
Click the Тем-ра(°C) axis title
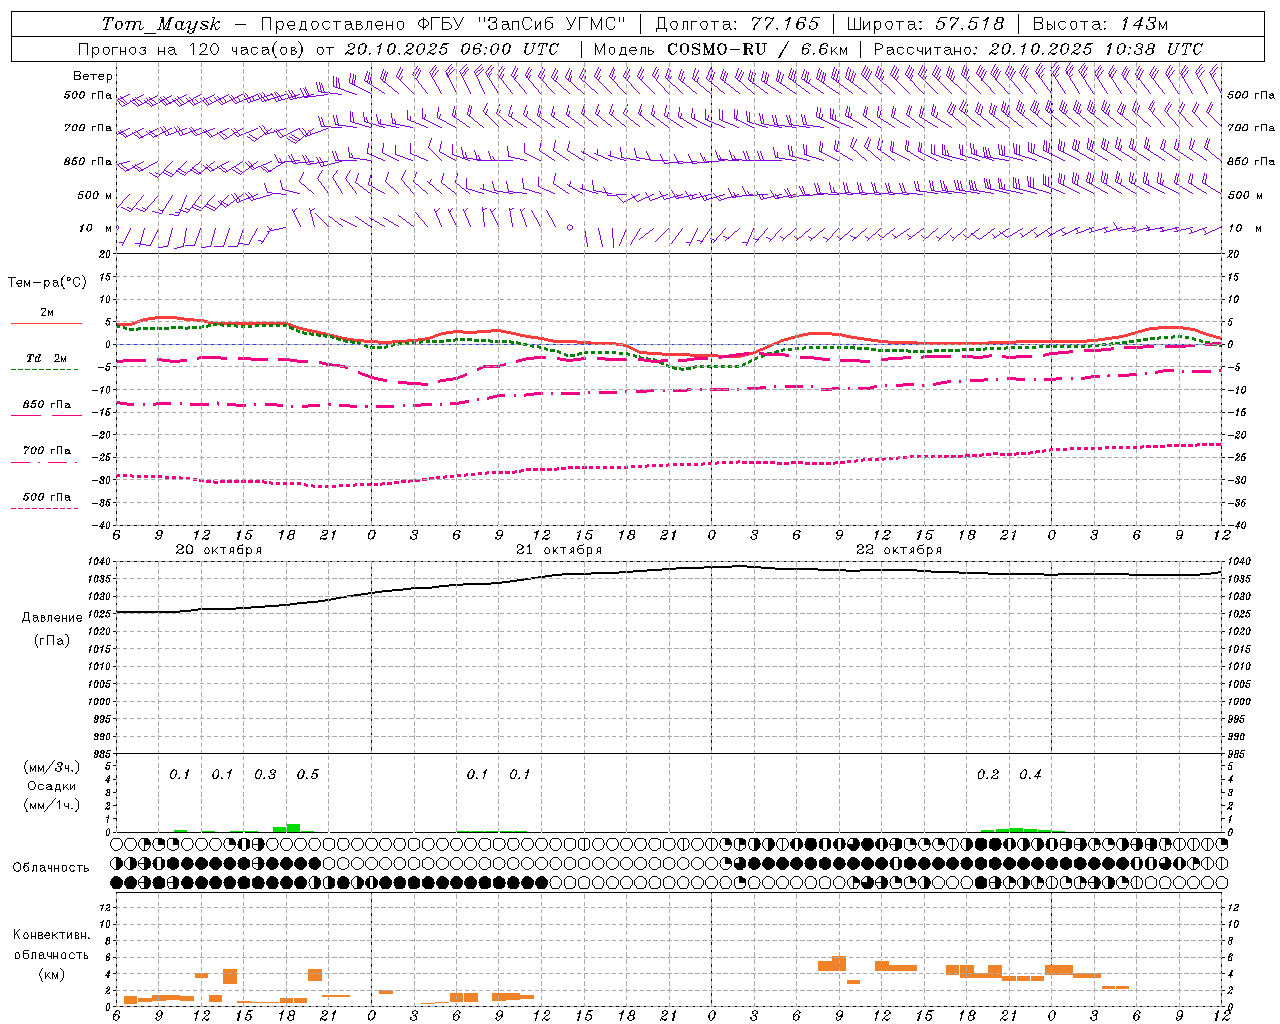47,283
